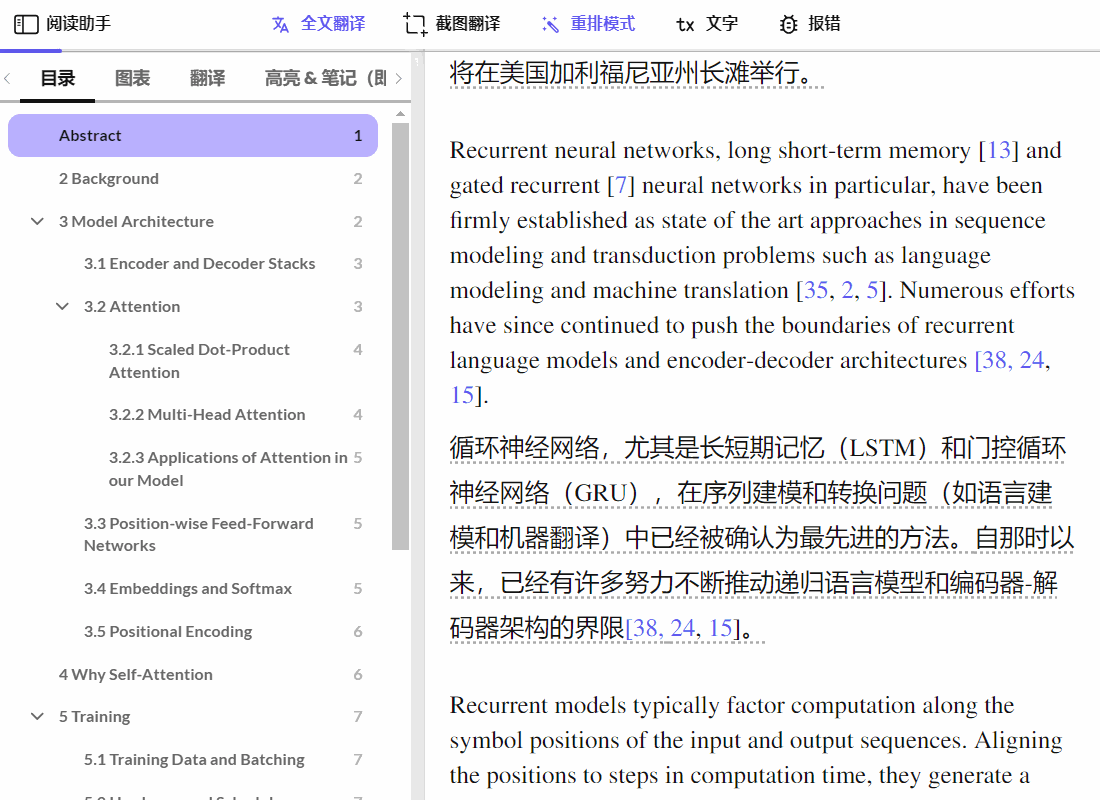Collapse the 3.2 Attention subsection
The width and height of the screenshot is (1100, 800).
click(63, 306)
